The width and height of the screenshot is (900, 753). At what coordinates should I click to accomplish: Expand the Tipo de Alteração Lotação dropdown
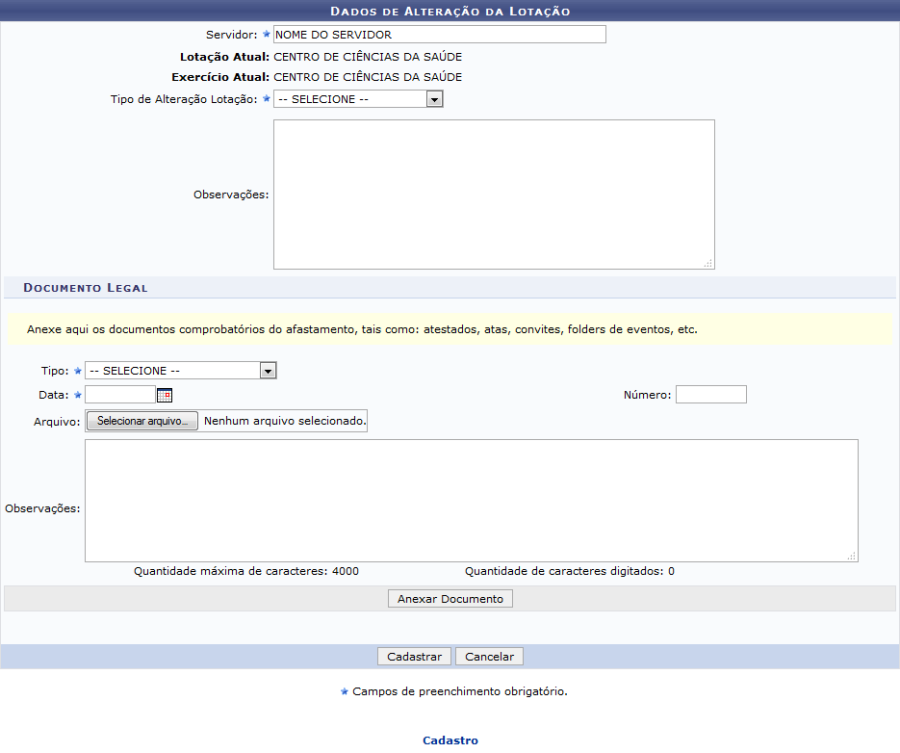pos(358,99)
